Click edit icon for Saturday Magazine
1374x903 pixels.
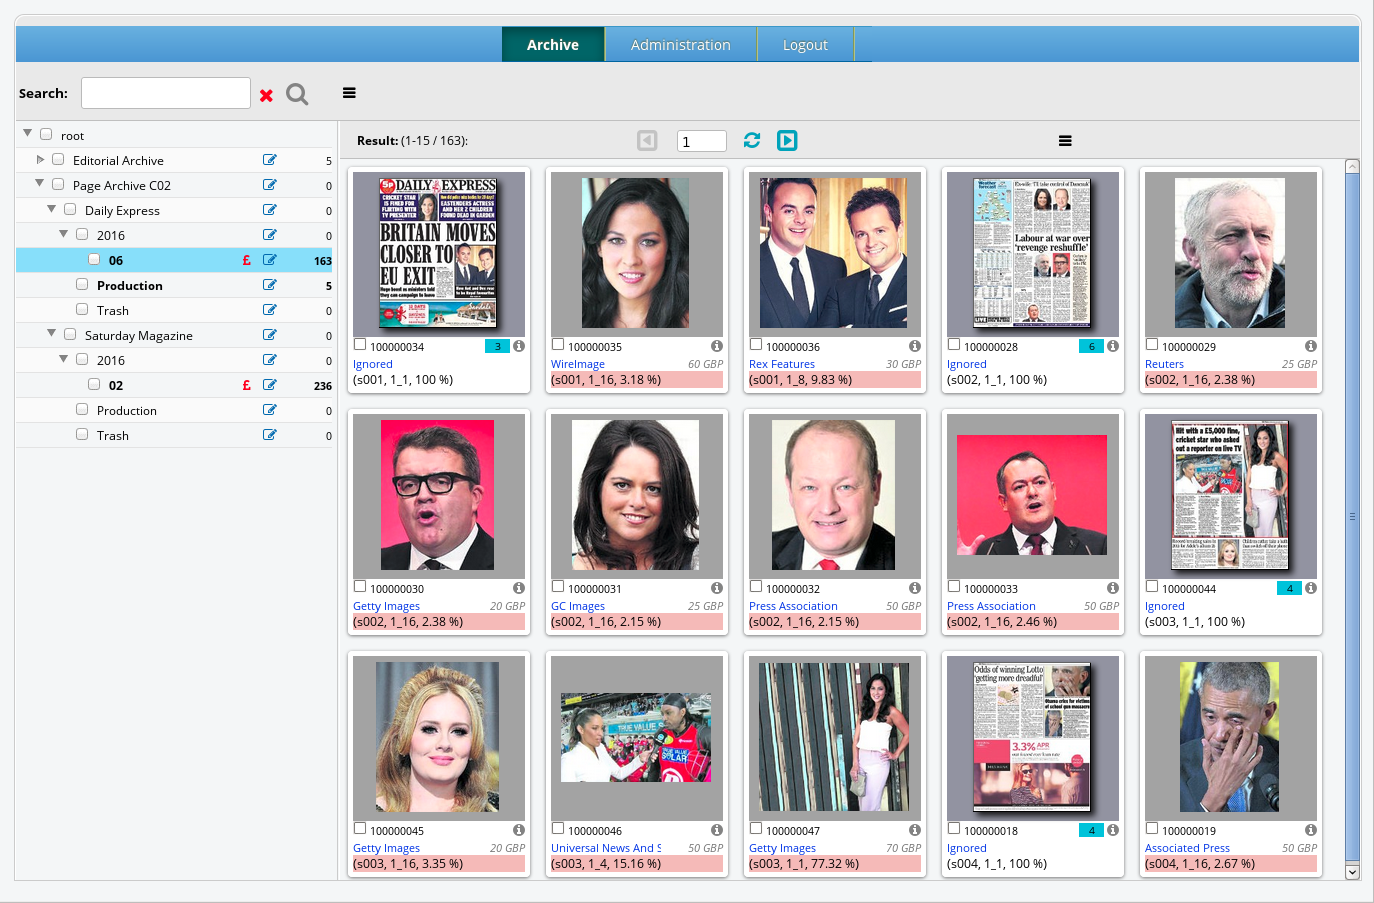tap(269, 335)
